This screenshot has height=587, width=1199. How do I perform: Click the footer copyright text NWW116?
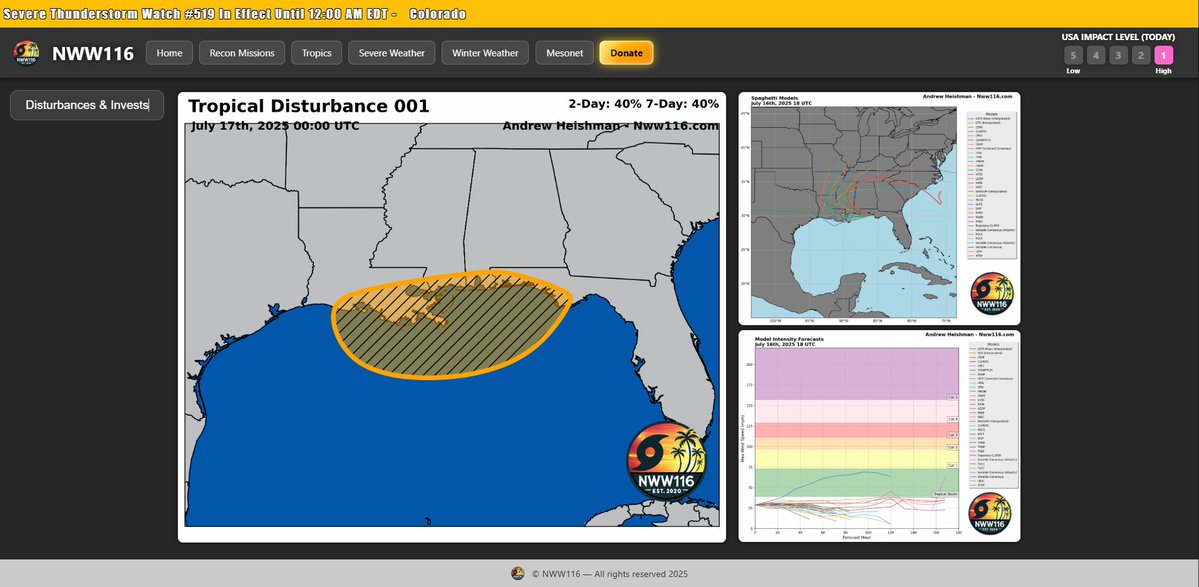(610, 574)
